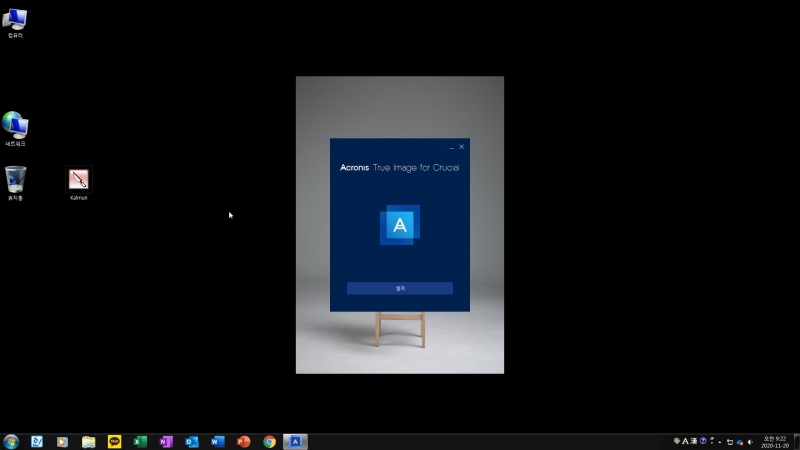Open File Explorer from the taskbar
The height and width of the screenshot is (450, 800).
(88, 441)
